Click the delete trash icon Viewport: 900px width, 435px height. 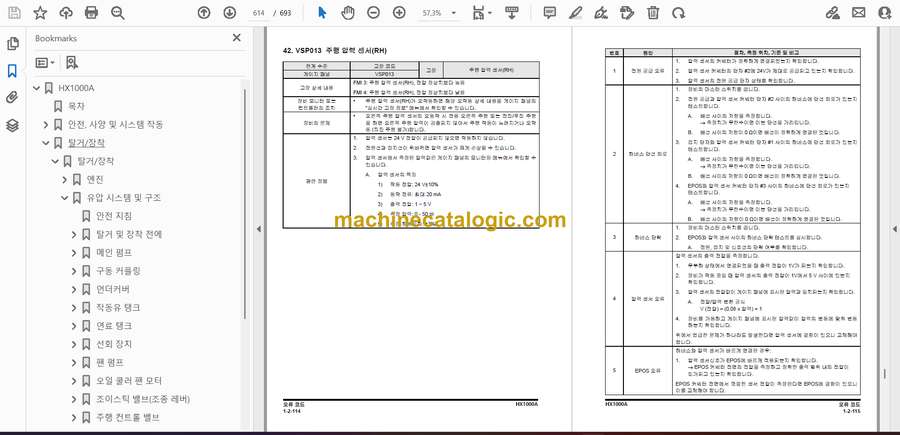[653, 13]
